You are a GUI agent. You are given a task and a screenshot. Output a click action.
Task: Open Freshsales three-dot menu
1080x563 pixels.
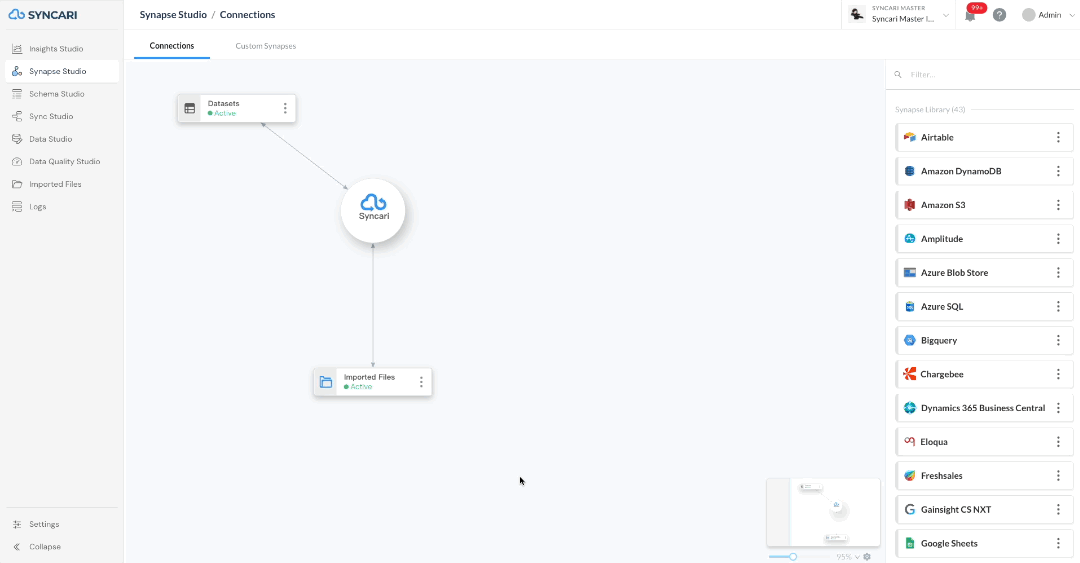[x=1059, y=475]
